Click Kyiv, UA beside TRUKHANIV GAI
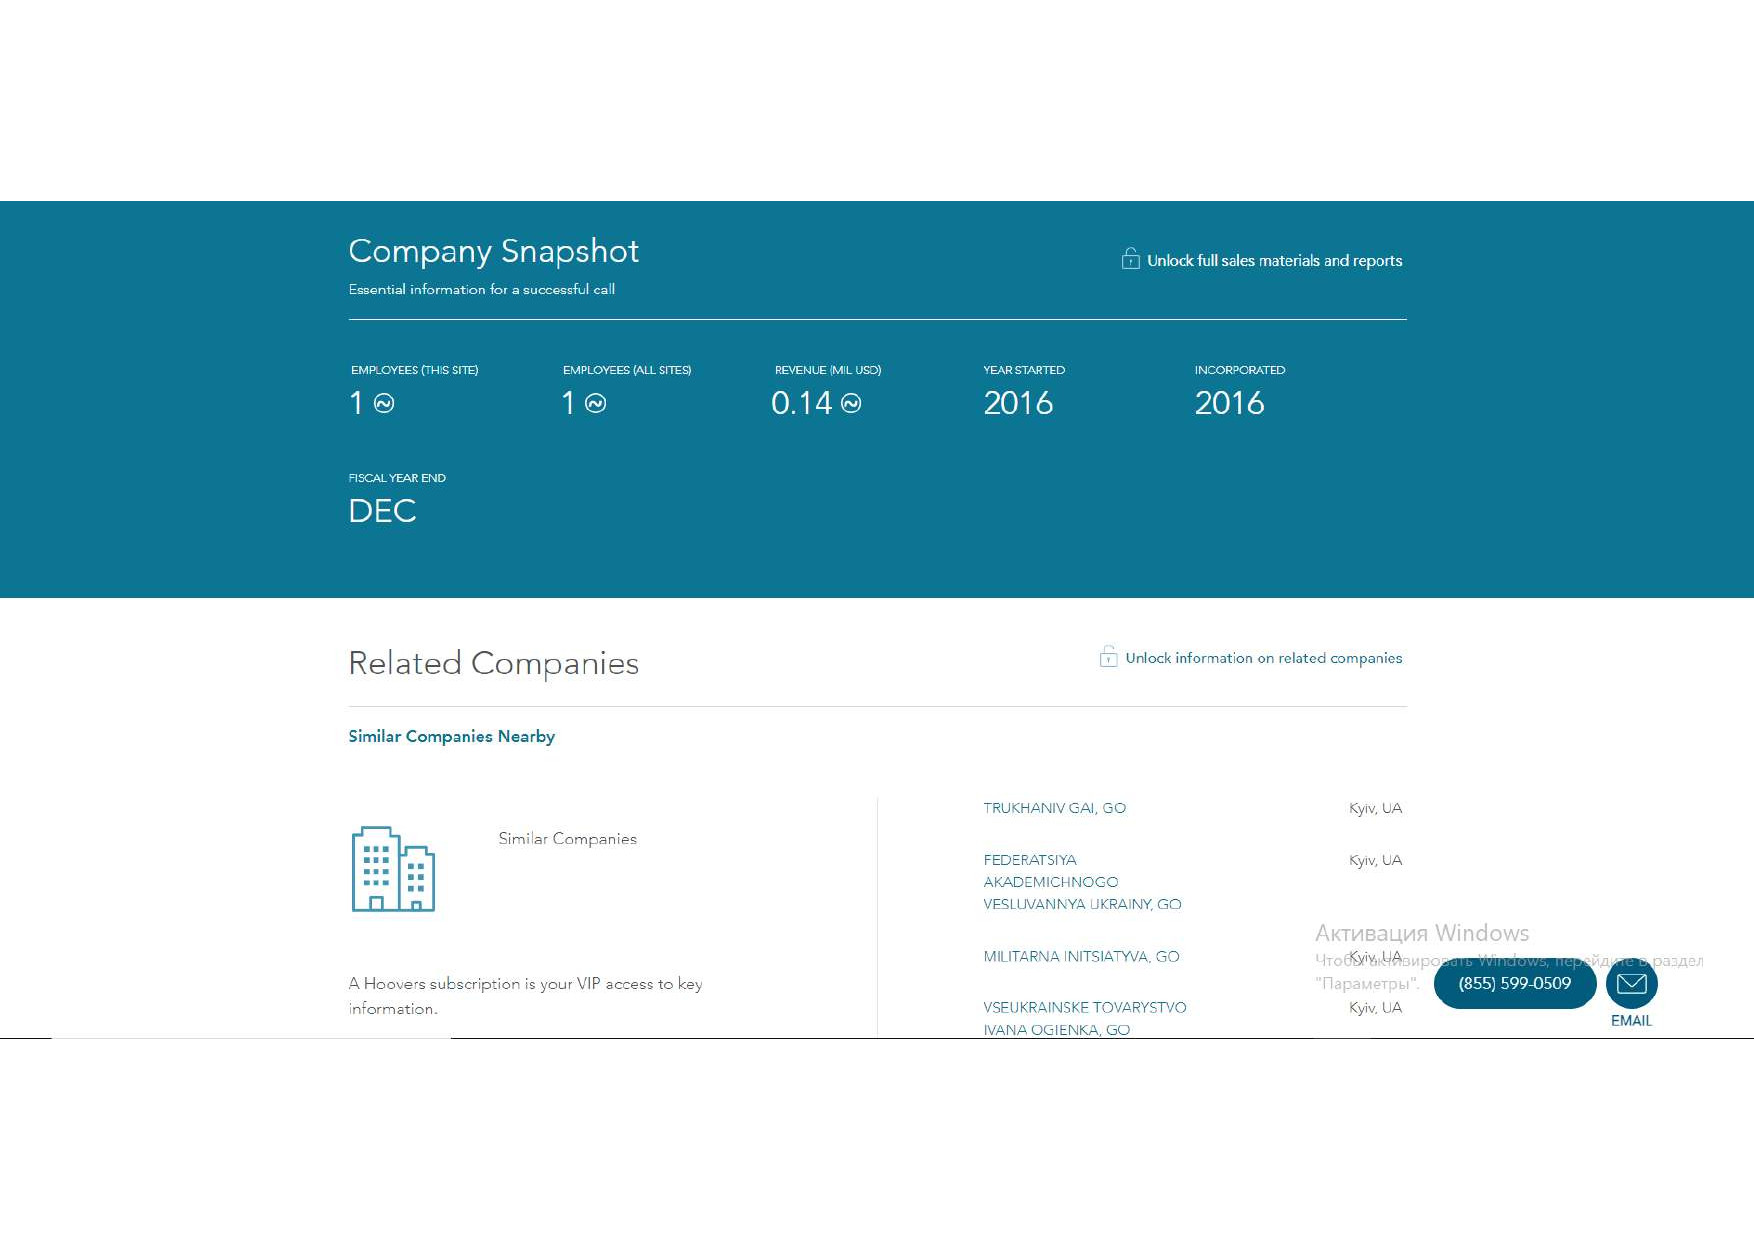This screenshot has height=1240, width=1754. click(1375, 808)
